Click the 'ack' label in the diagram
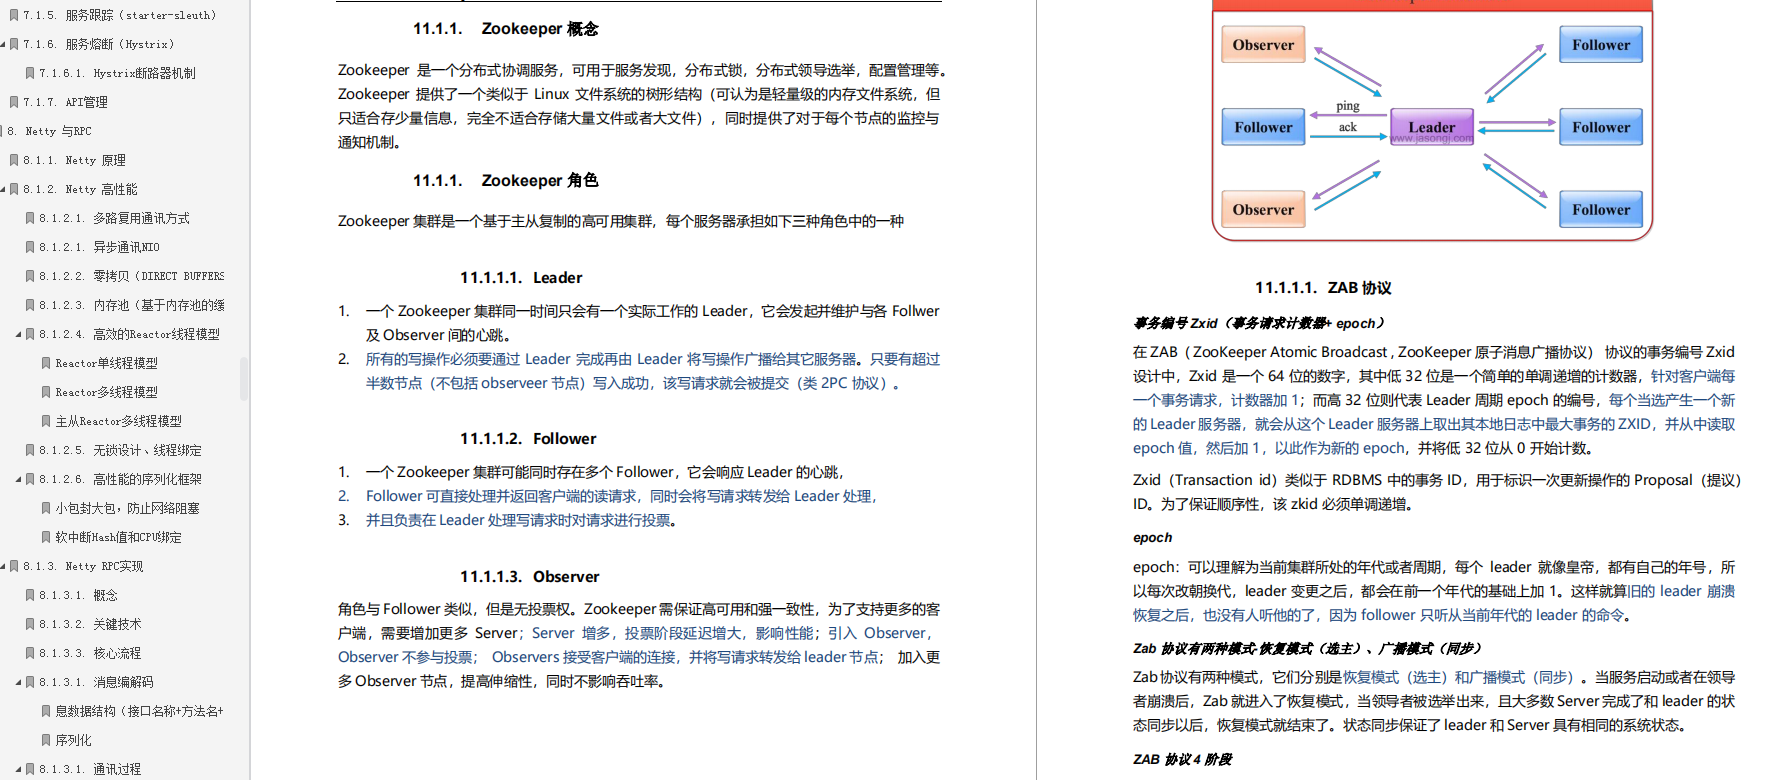This screenshot has width=1781, height=780. coord(1348,127)
